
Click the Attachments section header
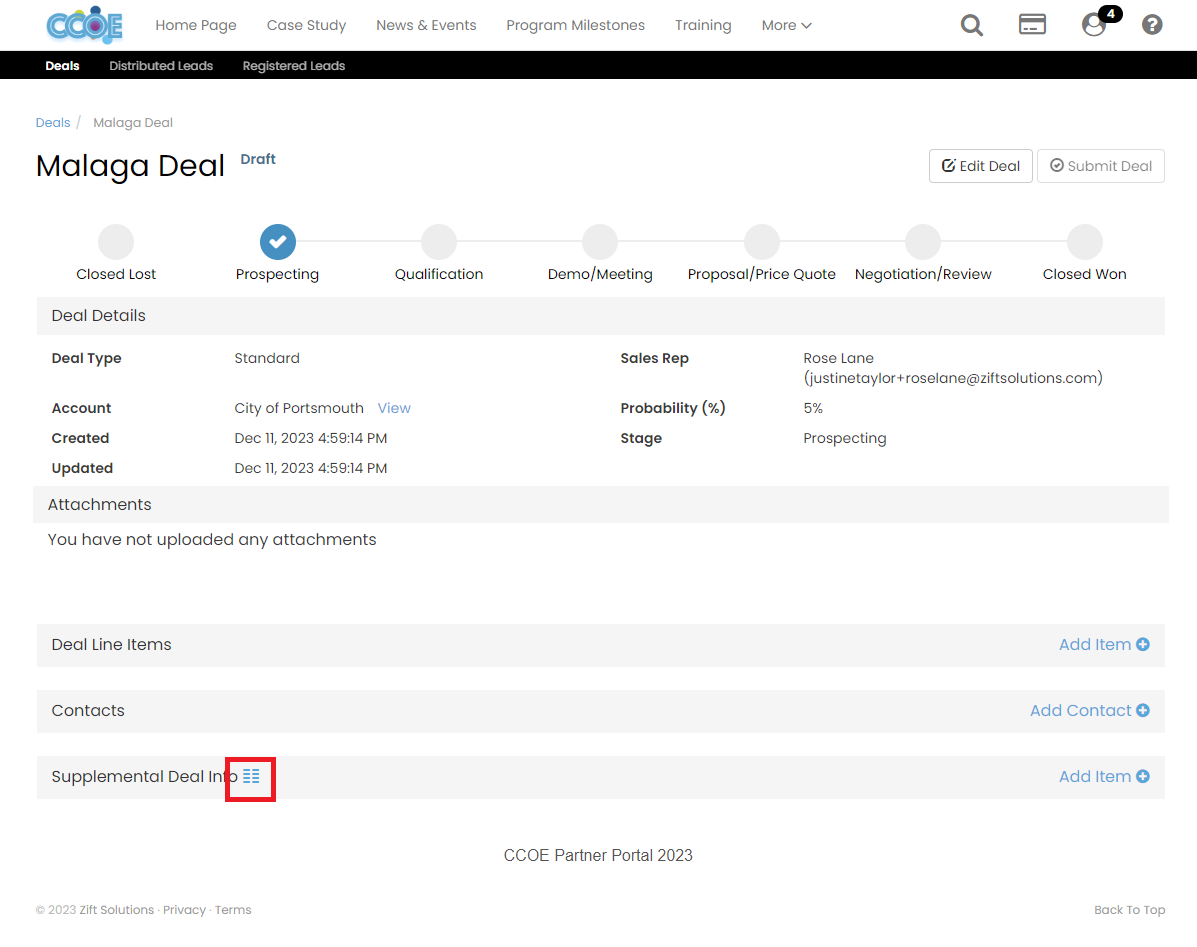click(x=601, y=504)
